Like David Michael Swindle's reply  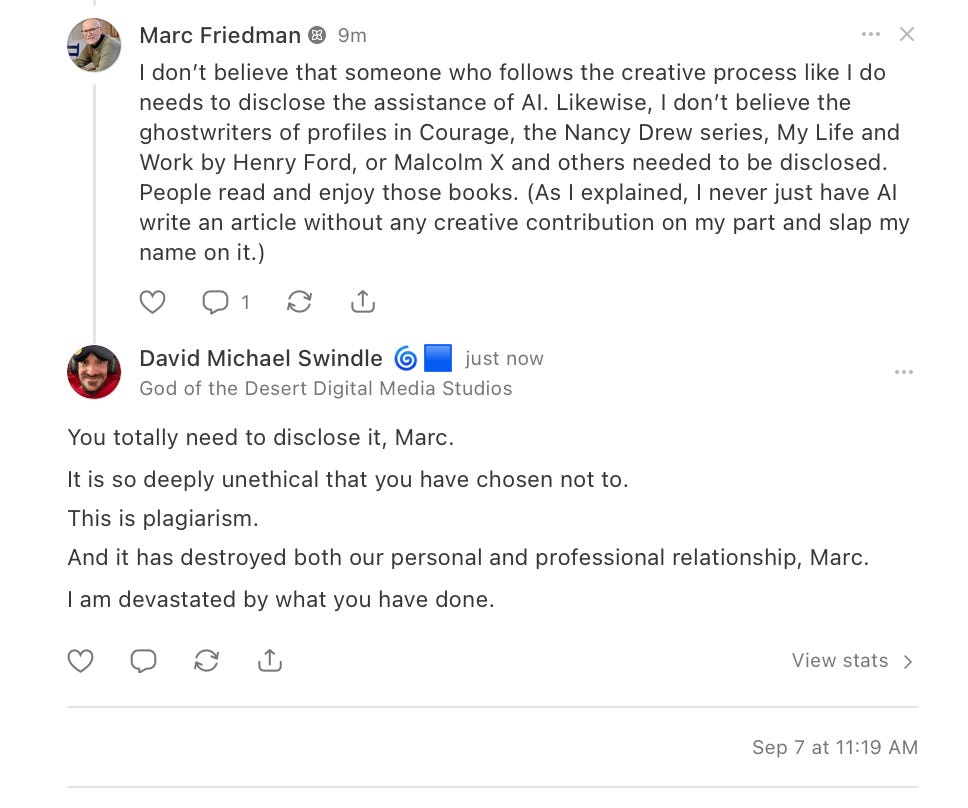coord(80,661)
